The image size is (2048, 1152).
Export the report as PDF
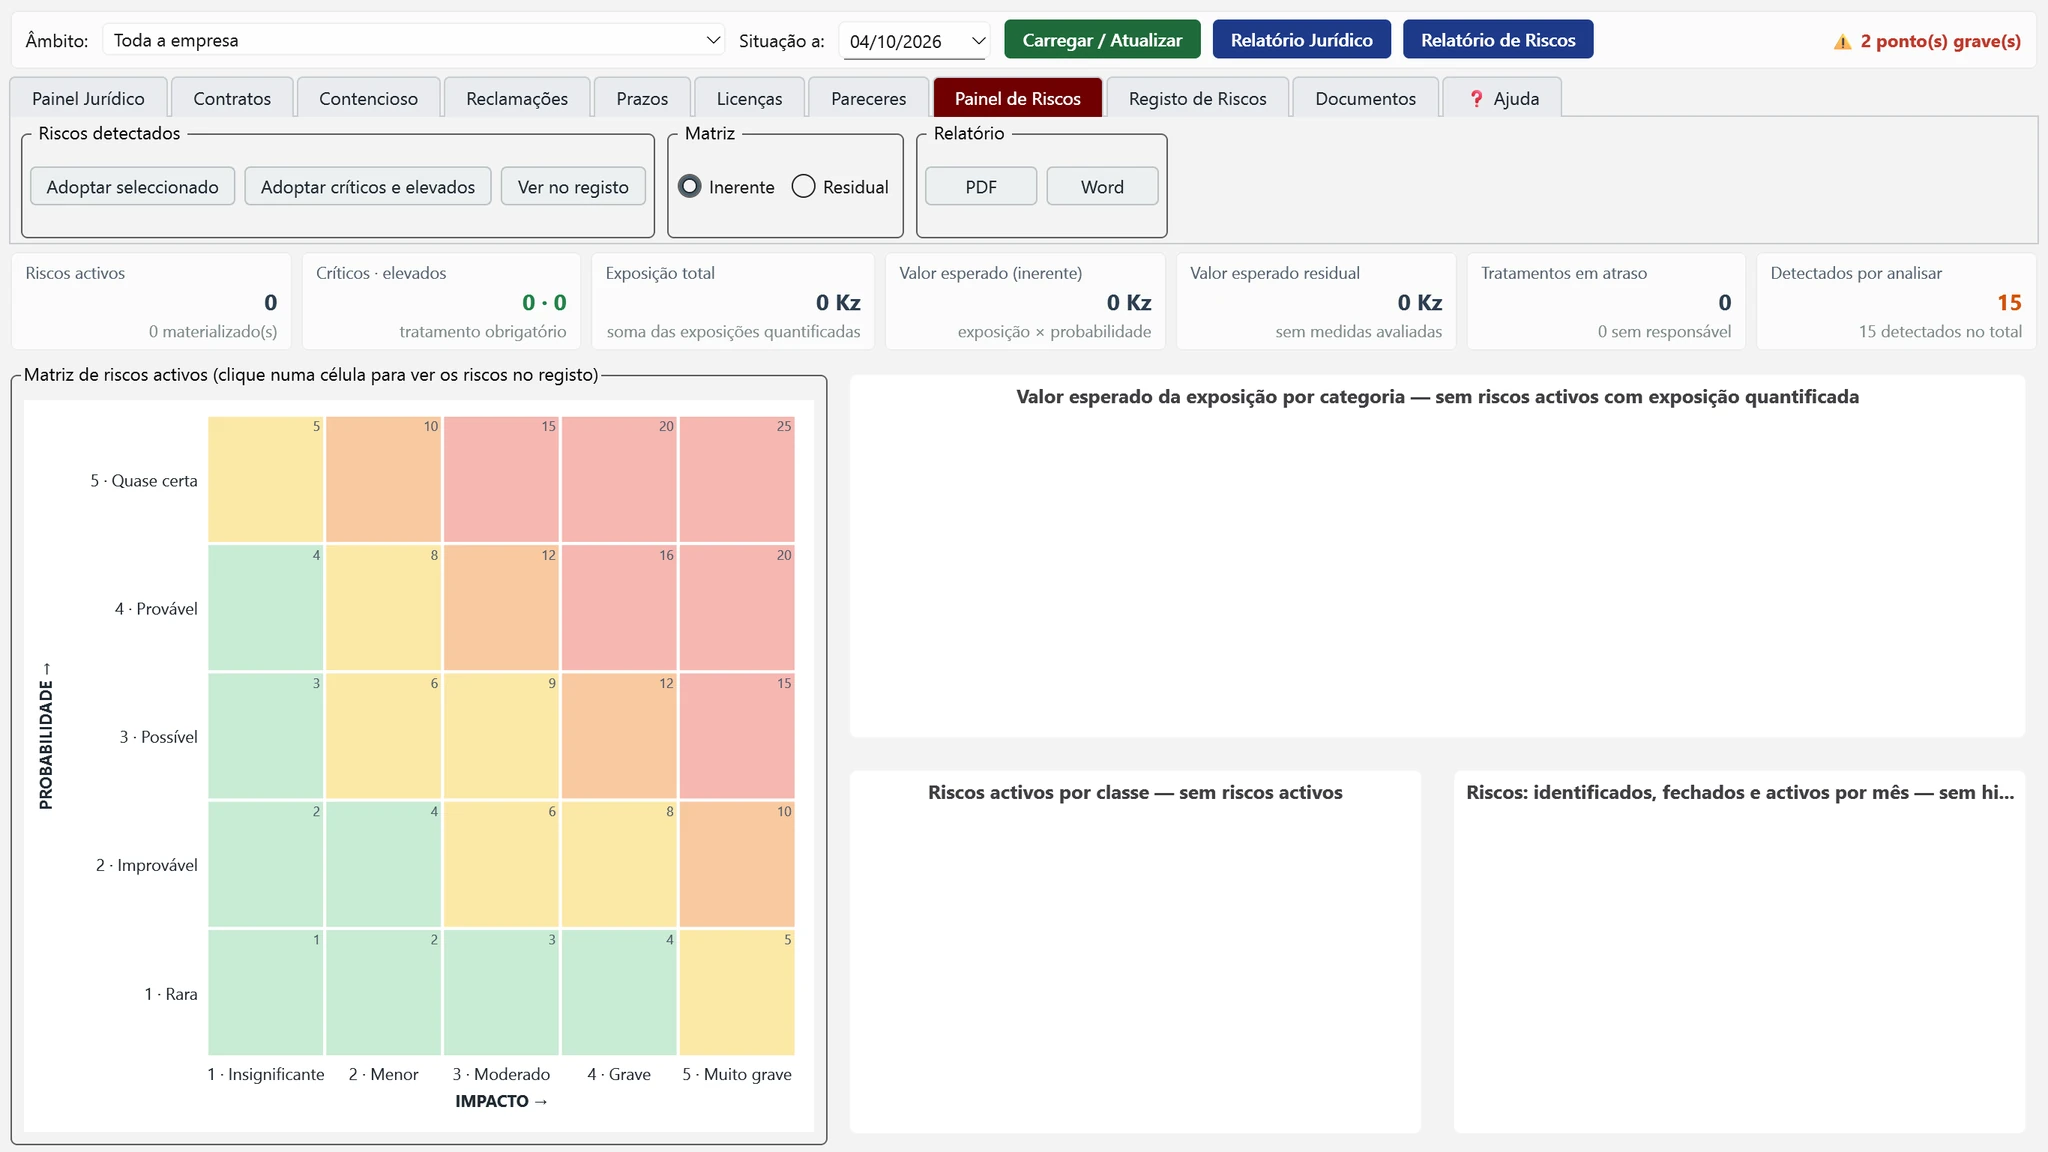coord(981,186)
